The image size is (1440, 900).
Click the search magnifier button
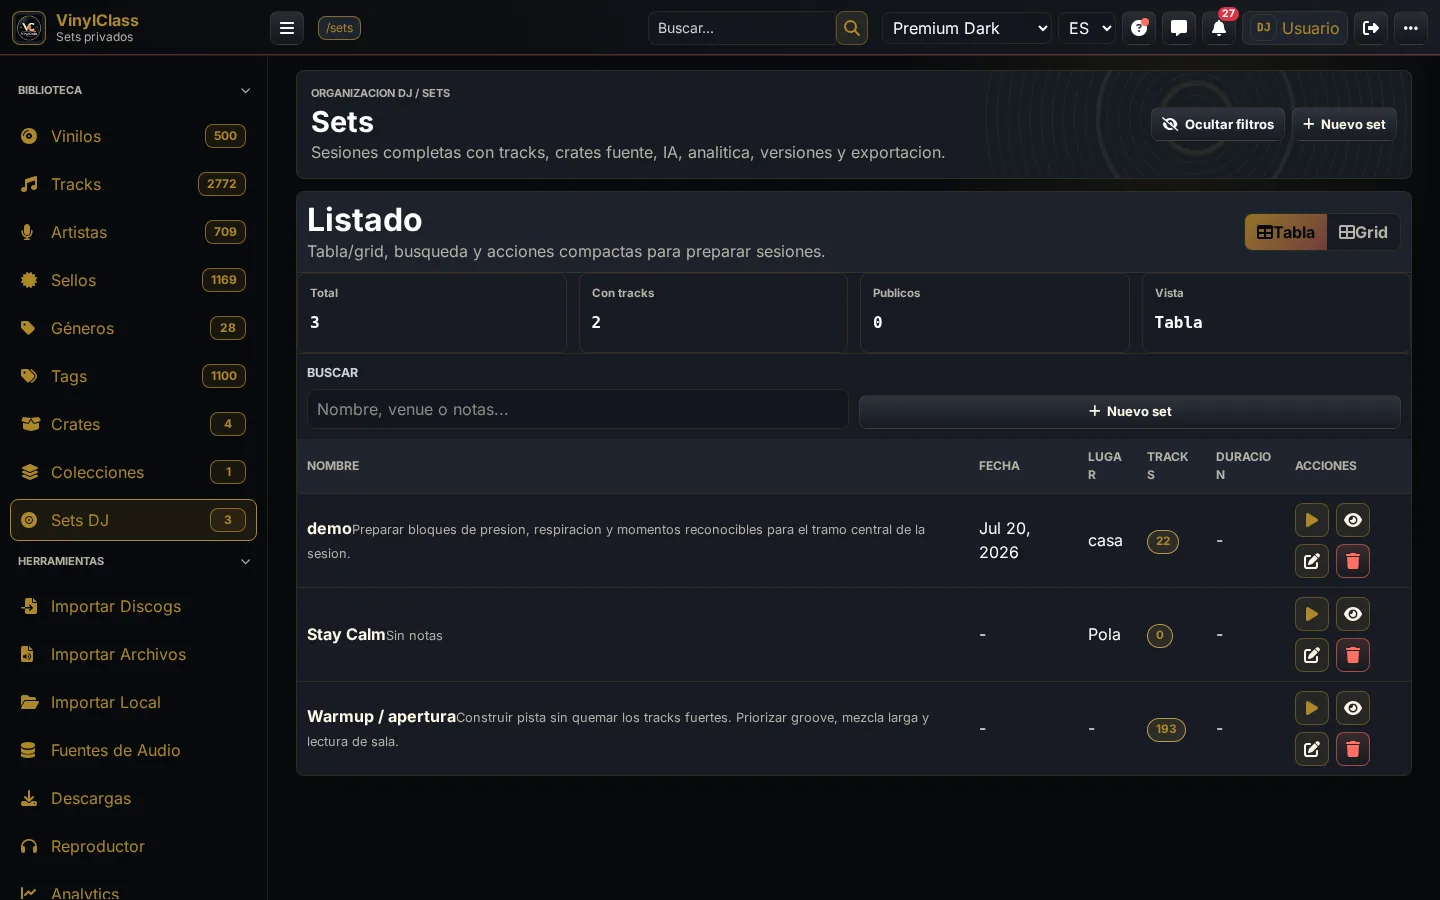(x=852, y=28)
